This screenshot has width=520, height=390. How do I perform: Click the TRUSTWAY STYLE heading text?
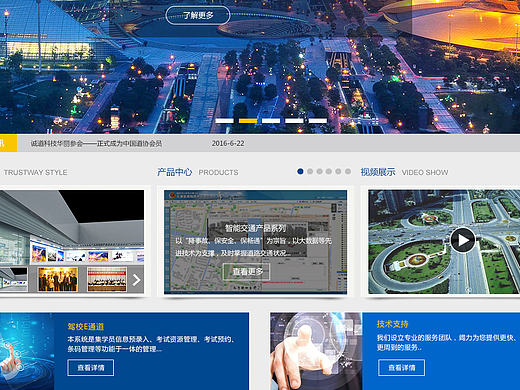point(36,173)
